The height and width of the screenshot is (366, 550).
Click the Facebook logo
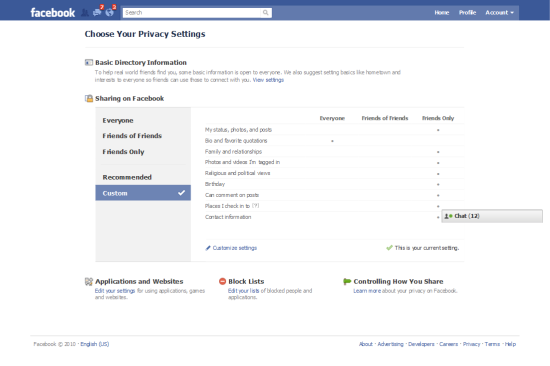click(x=53, y=13)
